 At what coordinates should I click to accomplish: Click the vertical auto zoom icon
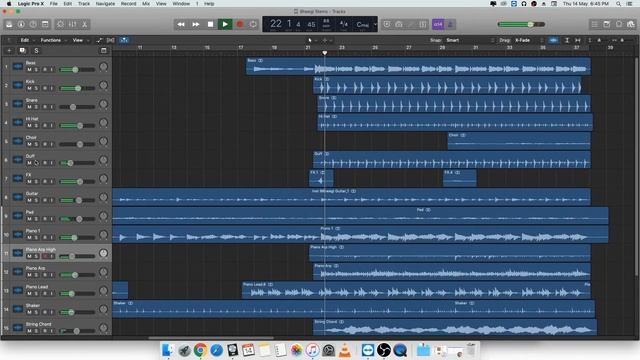(x=567, y=40)
